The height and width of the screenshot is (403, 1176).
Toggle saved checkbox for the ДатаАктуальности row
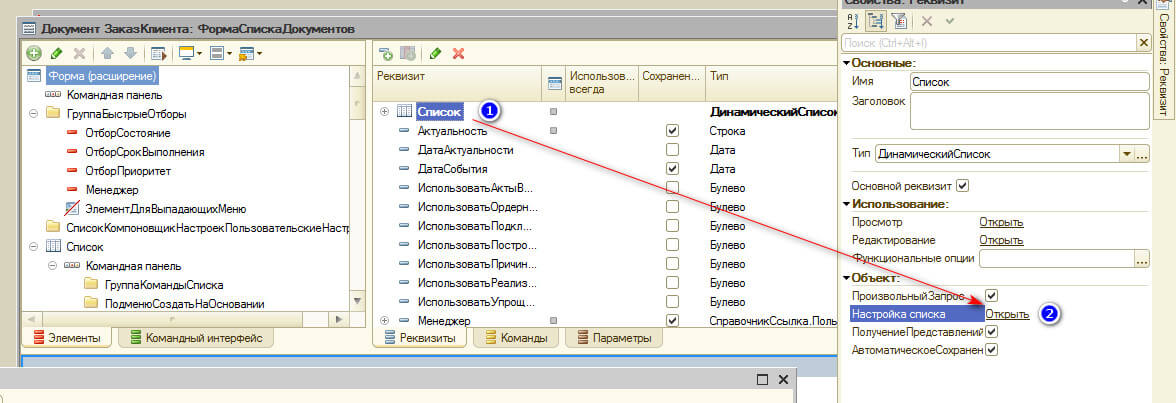672,150
